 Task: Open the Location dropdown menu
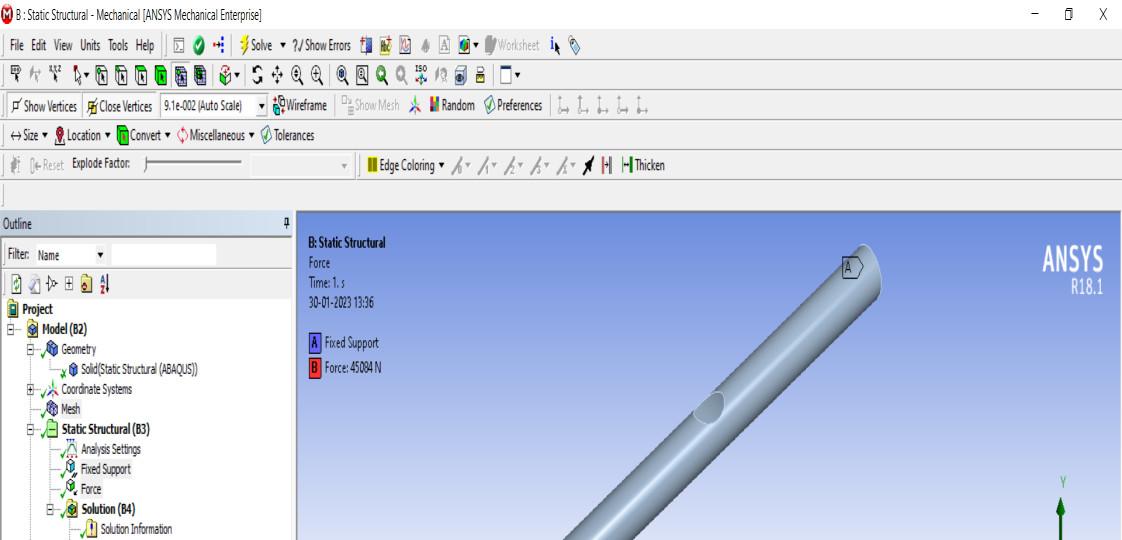coord(83,135)
